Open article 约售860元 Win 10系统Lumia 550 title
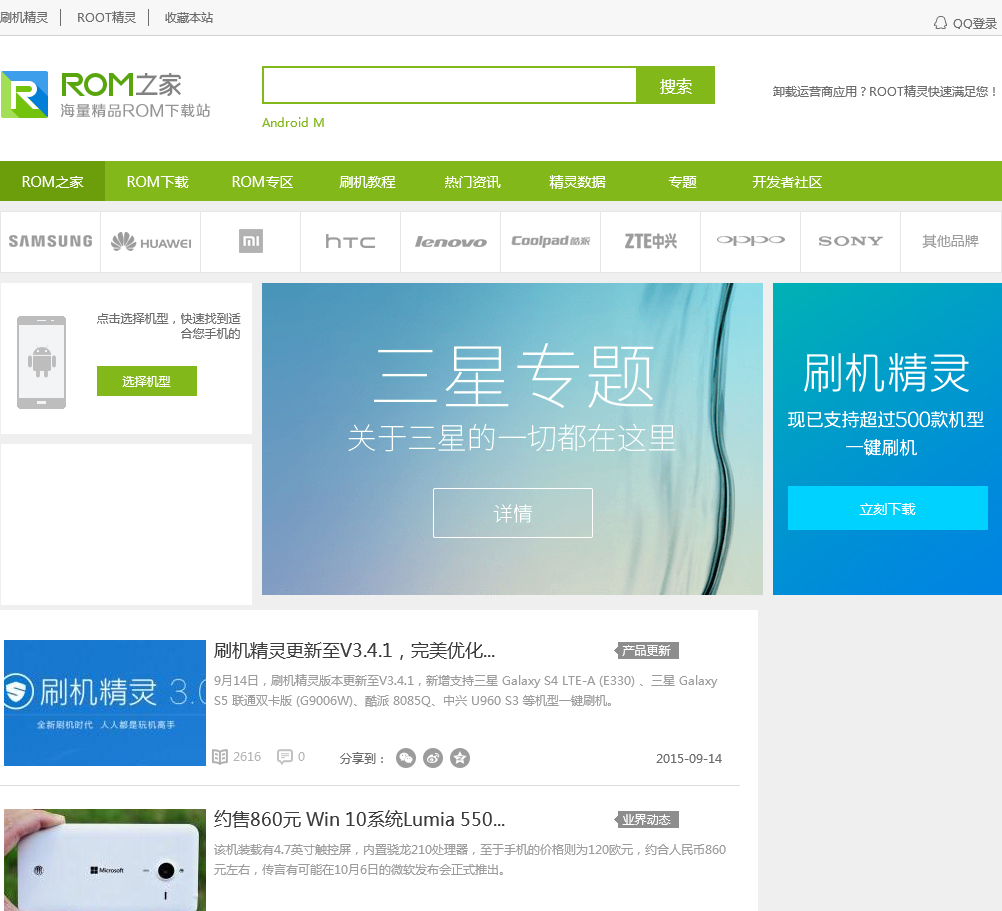 [359, 819]
